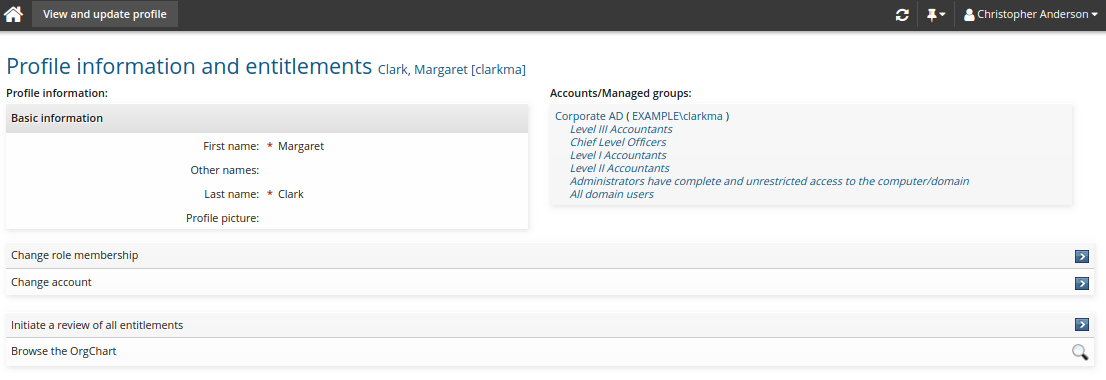Click the refresh icon in top bar
The image size is (1106, 380).
tap(902, 14)
